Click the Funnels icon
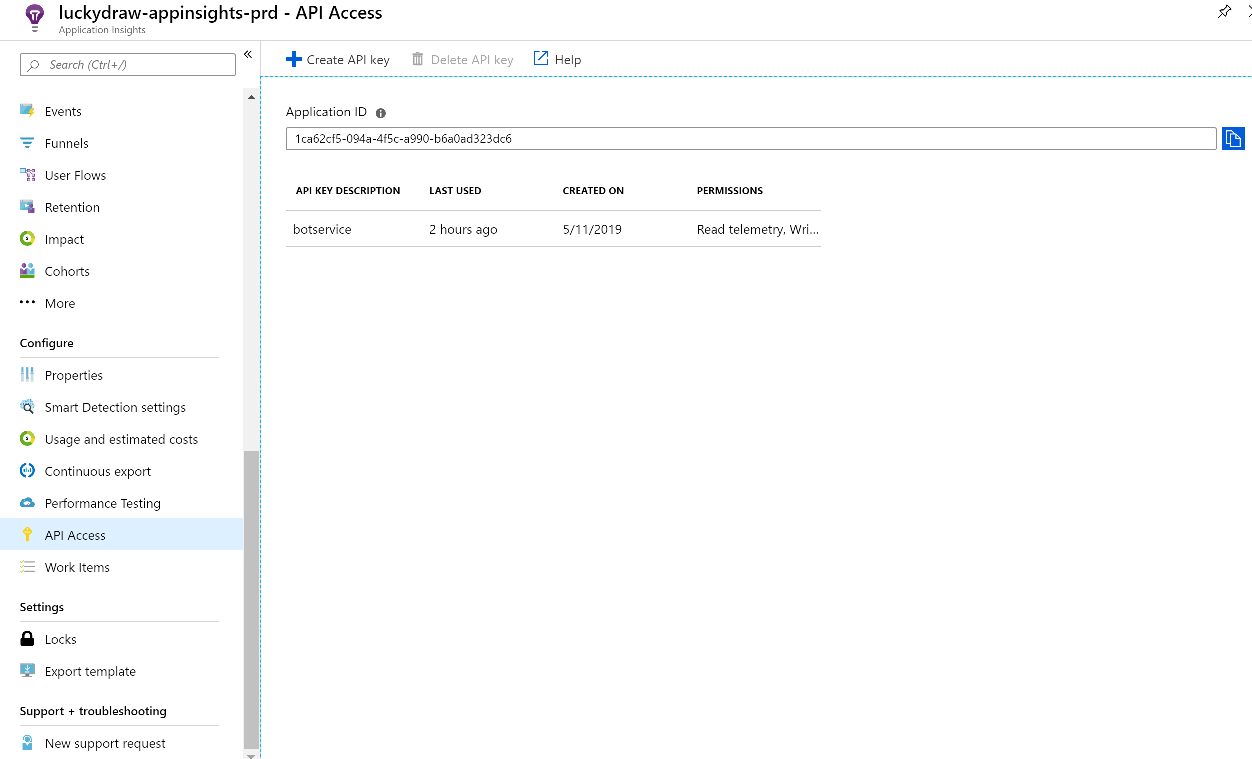Image resolution: width=1252 pixels, height=759 pixels. point(28,143)
